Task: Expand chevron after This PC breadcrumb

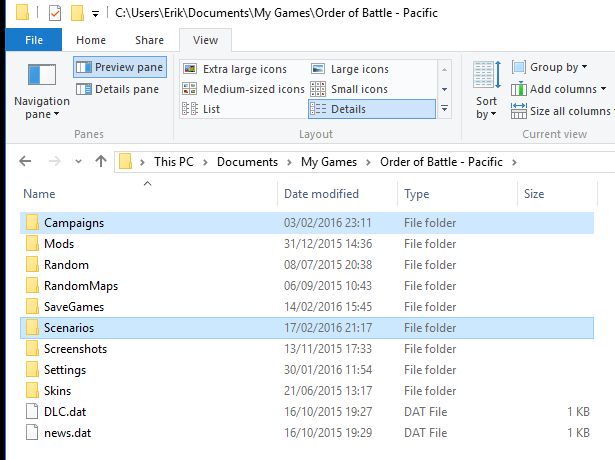Action: point(205,162)
